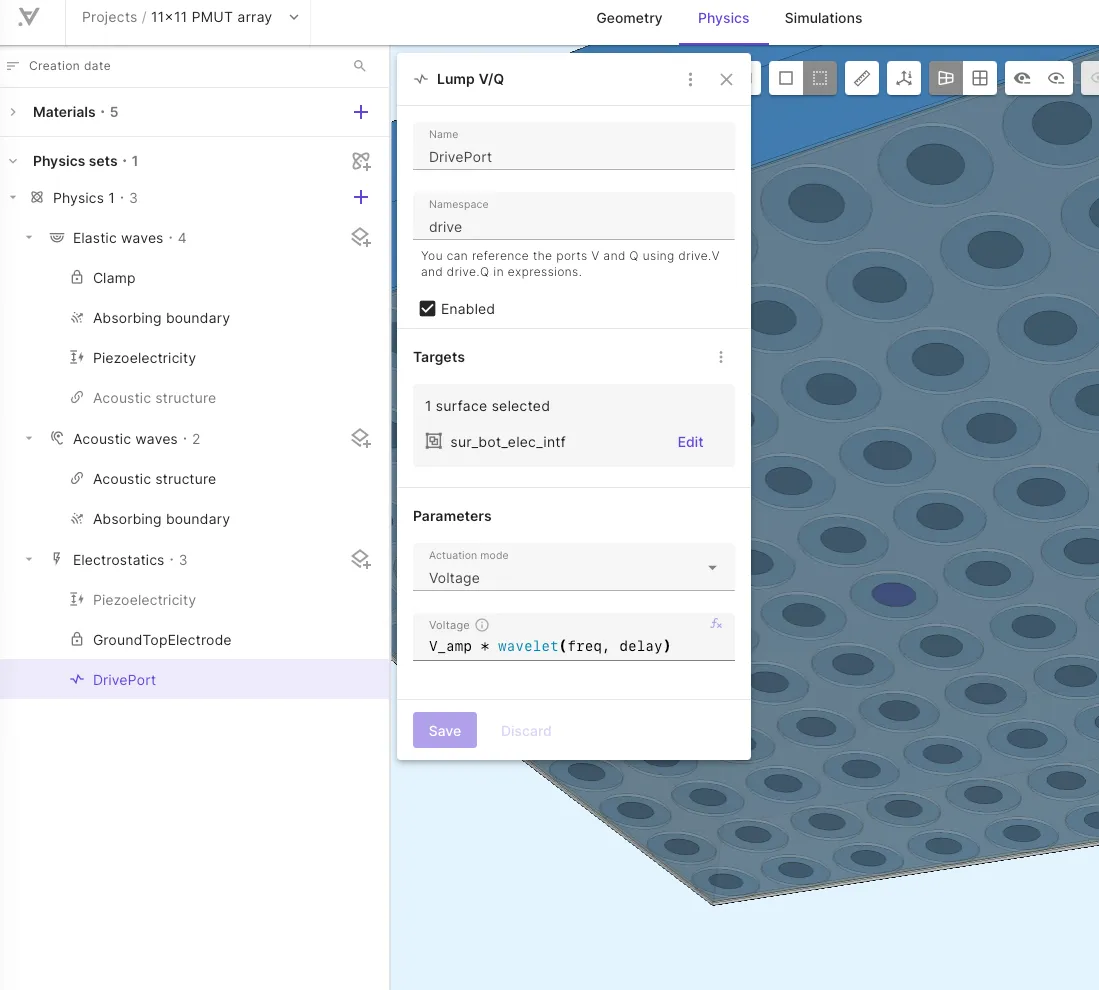Add a new material with the plus icon
Image resolution: width=1099 pixels, height=990 pixels.
tap(361, 112)
